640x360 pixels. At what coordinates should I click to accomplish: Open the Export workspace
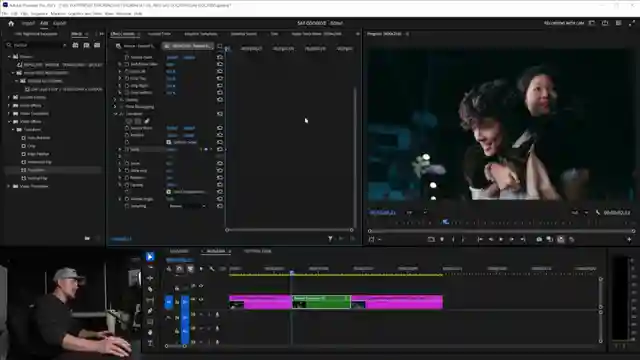pos(60,23)
